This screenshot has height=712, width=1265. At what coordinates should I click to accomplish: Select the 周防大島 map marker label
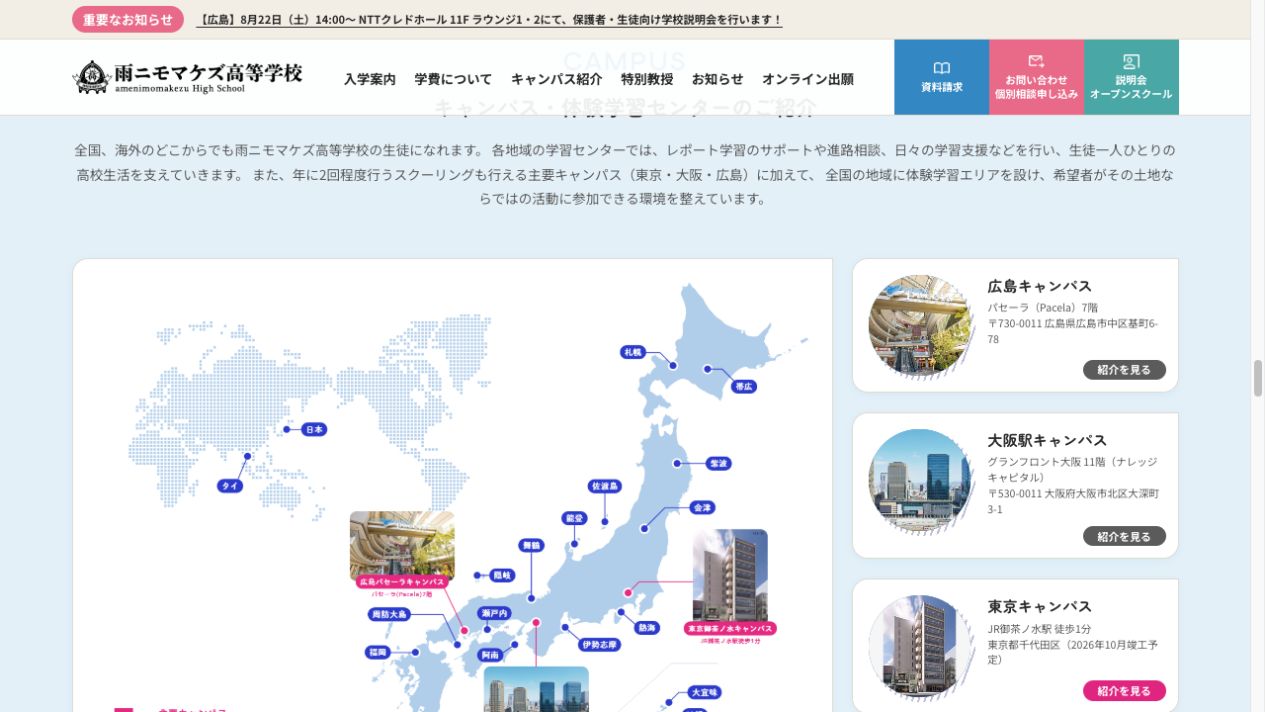click(389, 614)
